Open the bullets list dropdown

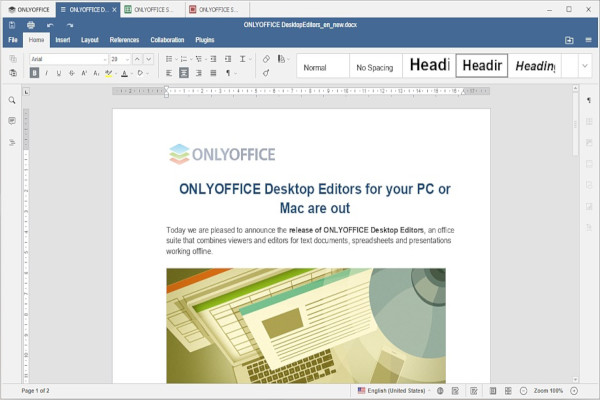pos(176,59)
